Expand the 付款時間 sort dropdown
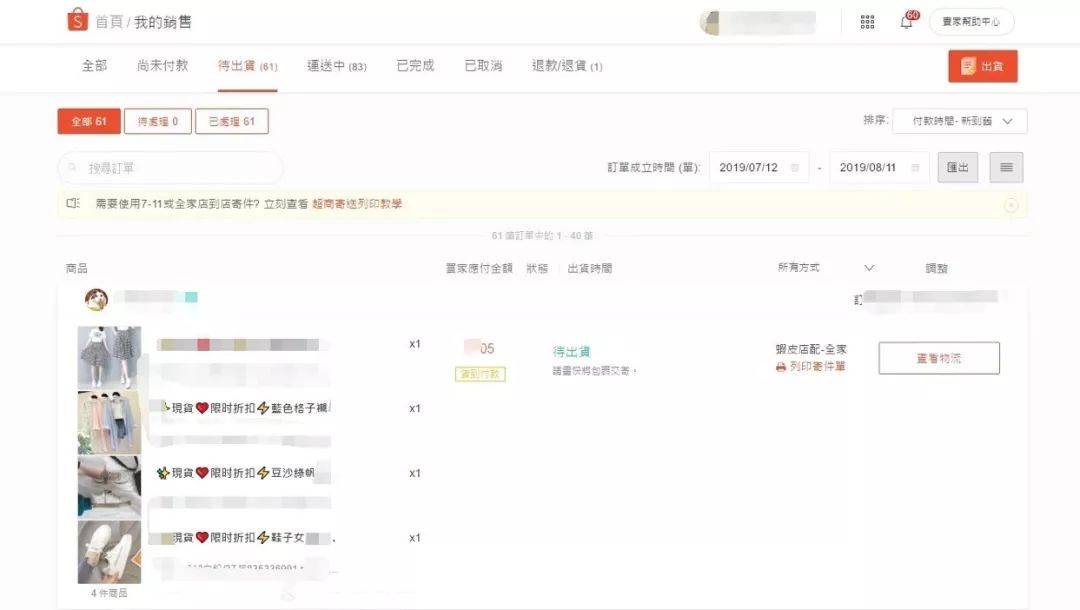Screen dimensions: 1080x610 [959, 121]
